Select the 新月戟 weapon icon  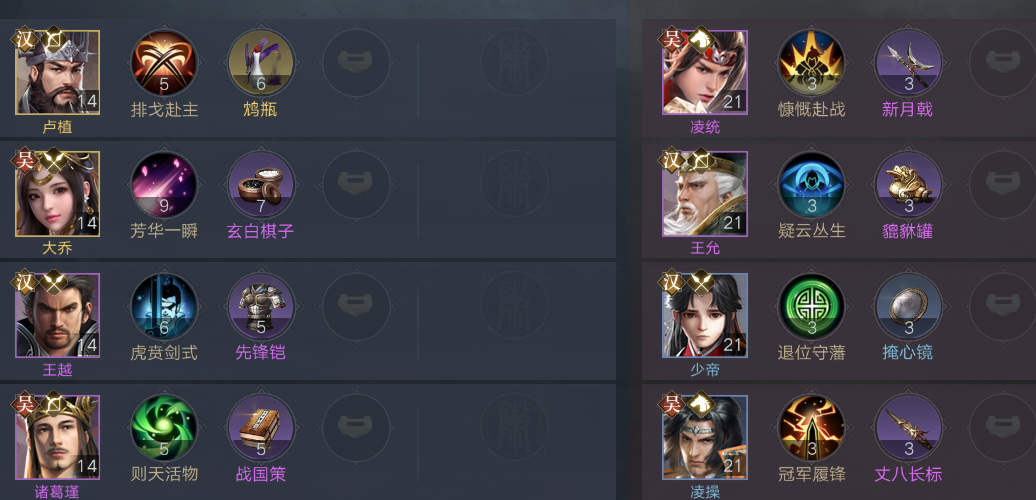pyautogui.click(x=908, y=63)
